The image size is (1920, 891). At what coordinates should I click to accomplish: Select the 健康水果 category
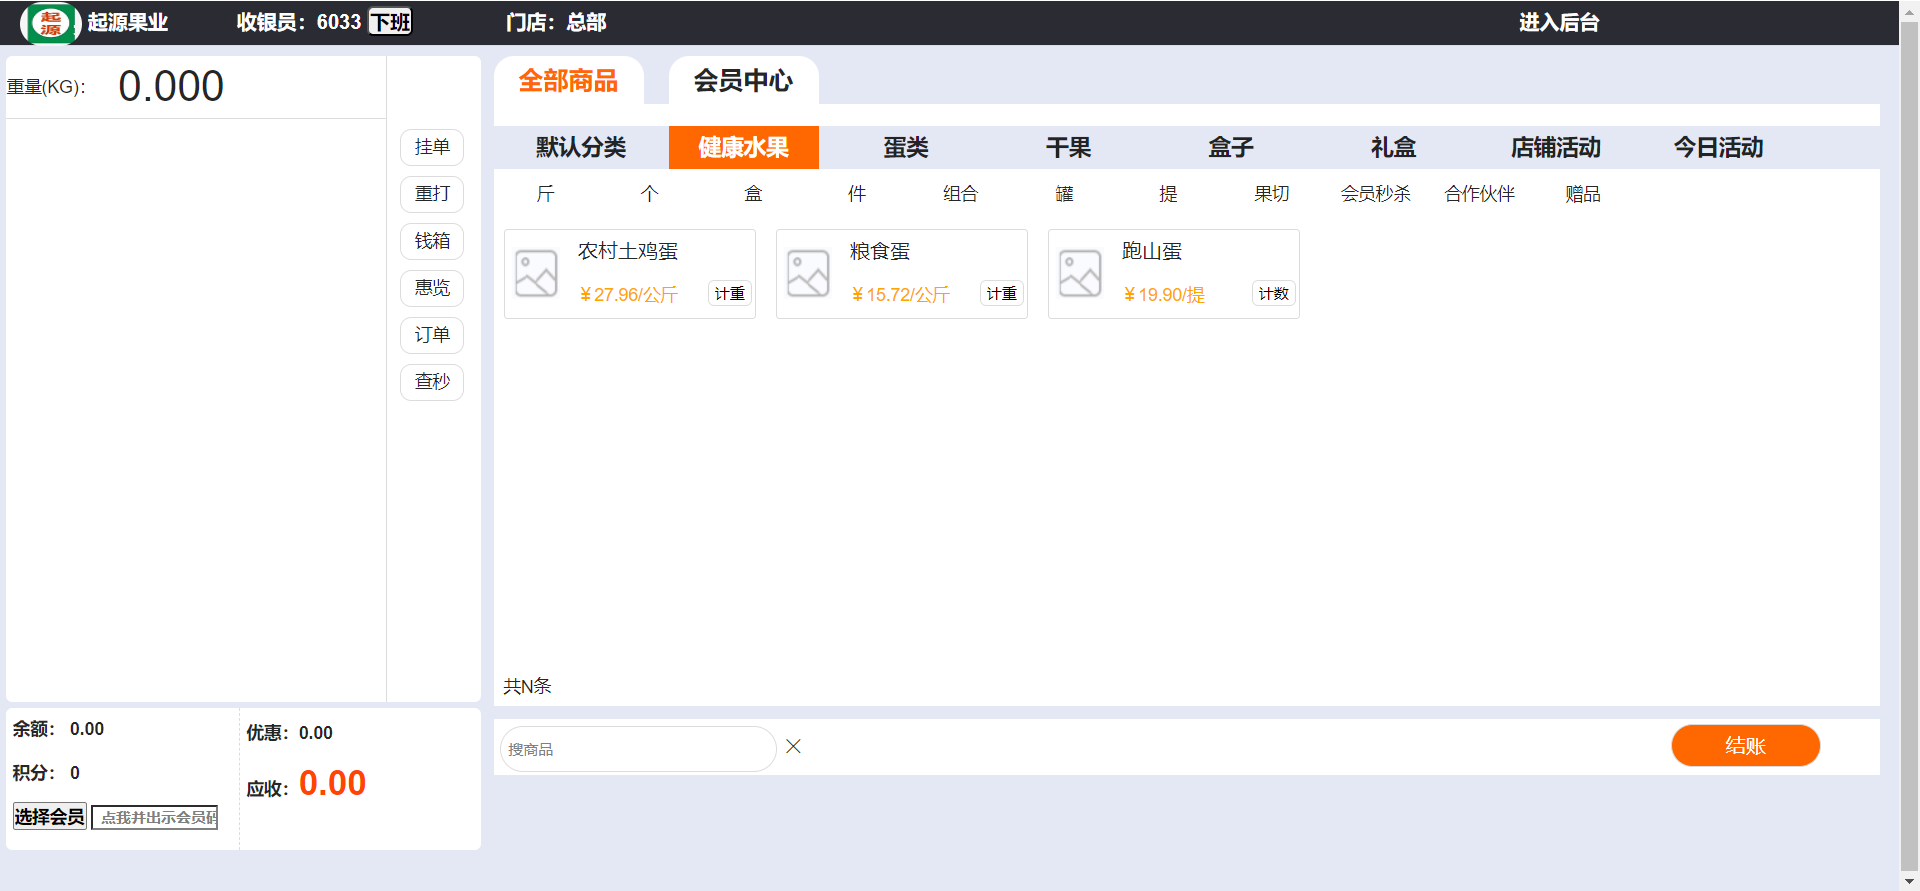coord(743,147)
